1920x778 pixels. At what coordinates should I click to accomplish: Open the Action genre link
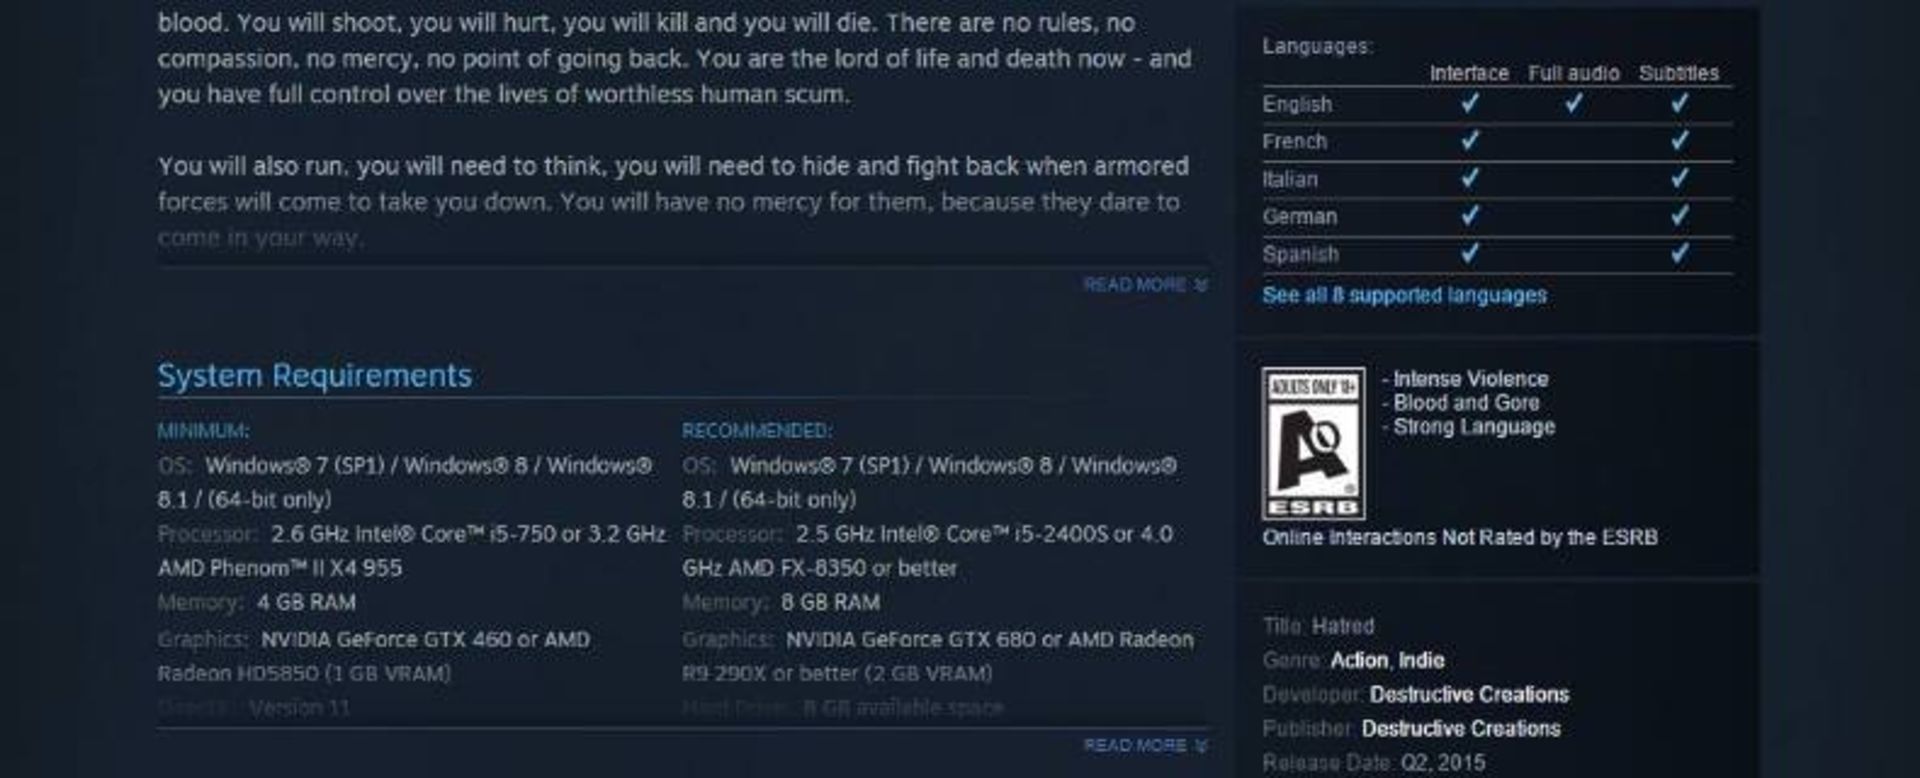[x=1359, y=660]
